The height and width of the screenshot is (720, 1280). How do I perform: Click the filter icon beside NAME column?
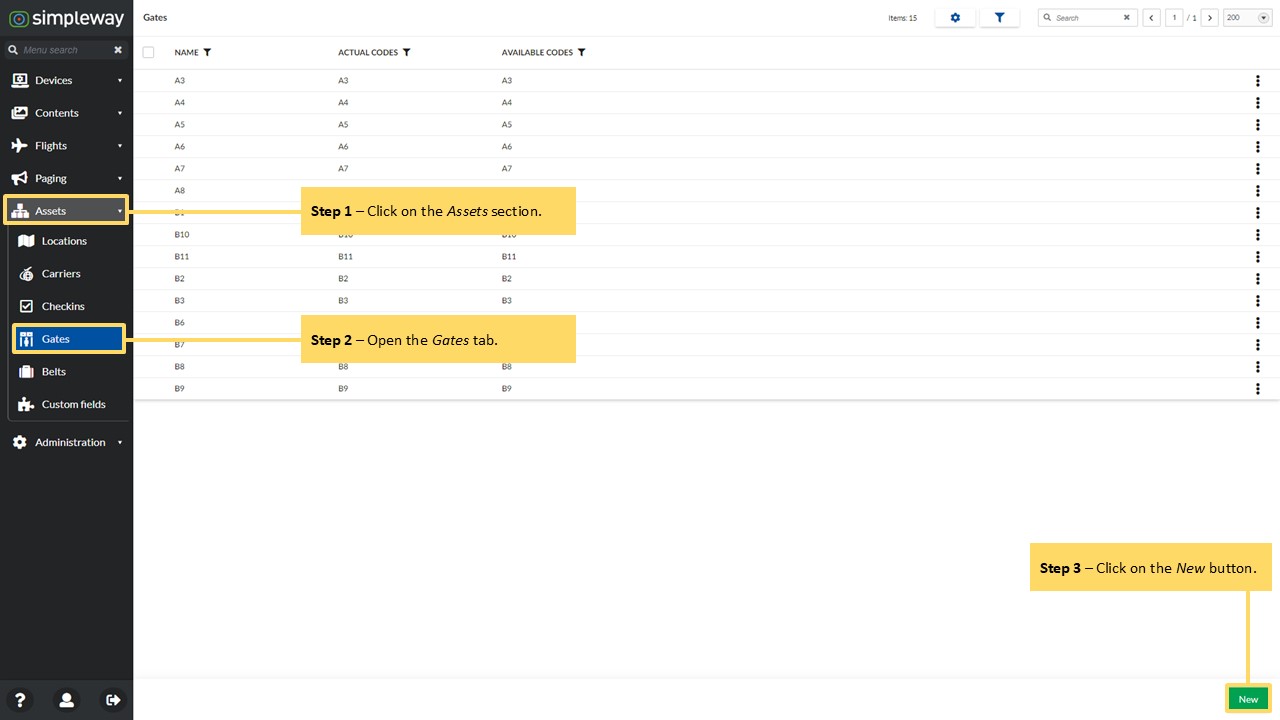pyautogui.click(x=207, y=52)
